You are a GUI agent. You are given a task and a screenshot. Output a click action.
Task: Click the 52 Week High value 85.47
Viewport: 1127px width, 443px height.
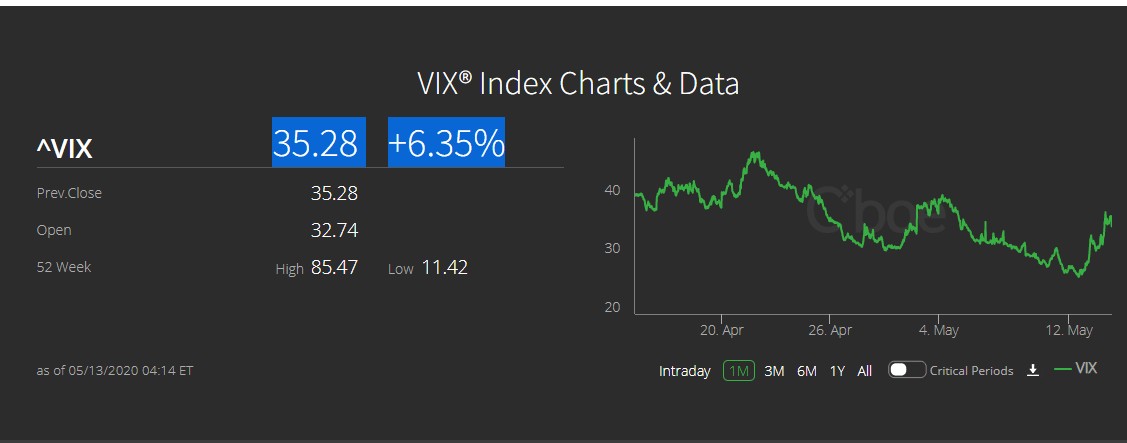click(334, 267)
